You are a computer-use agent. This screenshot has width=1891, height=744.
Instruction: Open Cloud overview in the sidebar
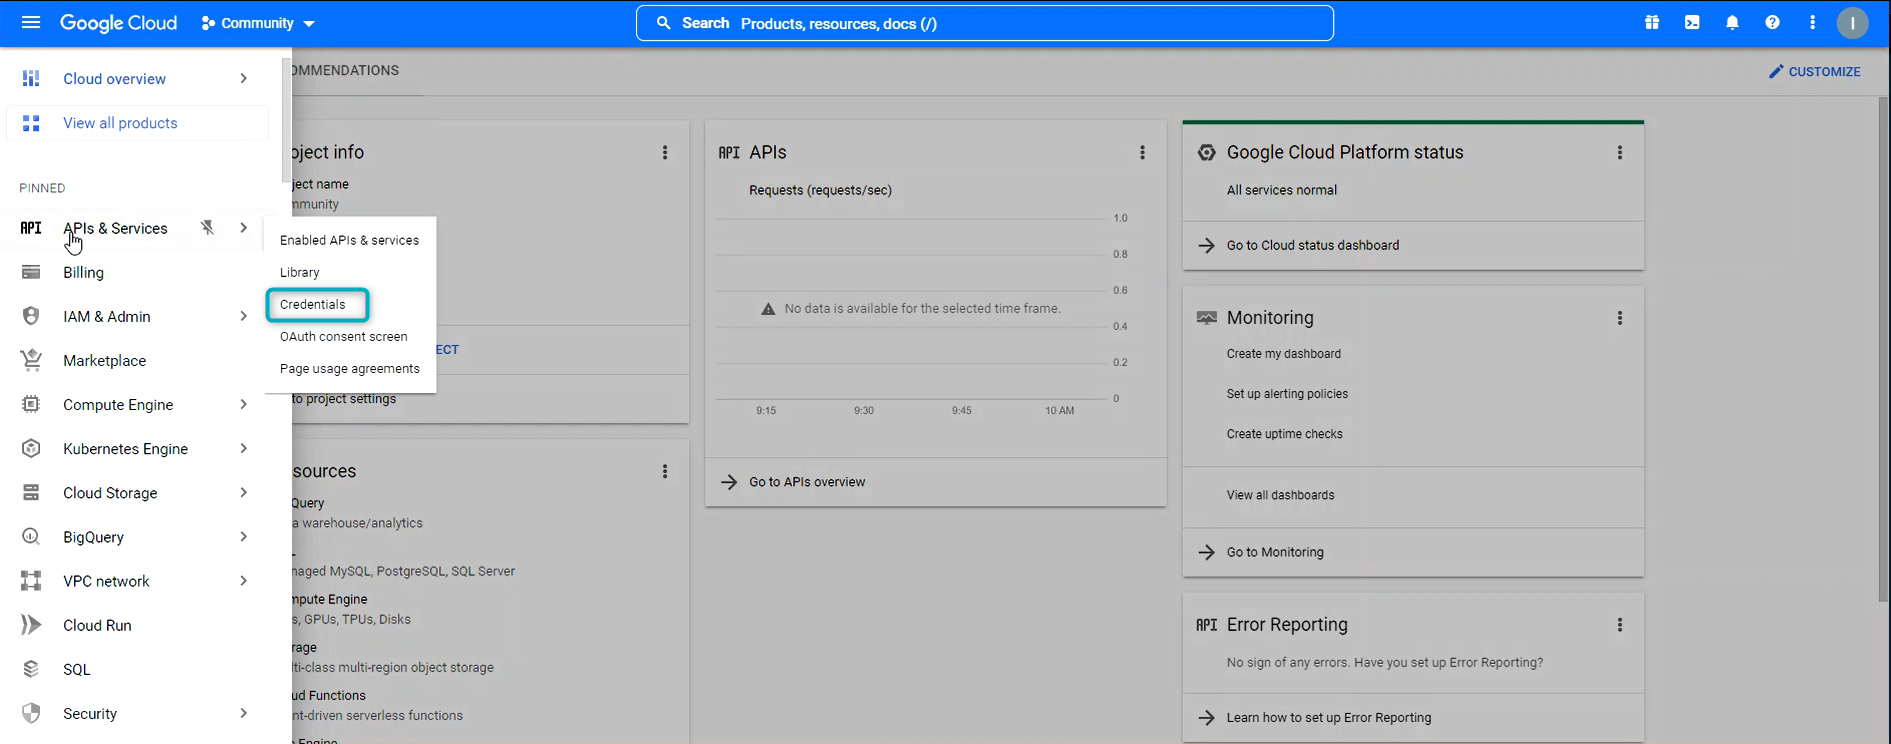115,79
